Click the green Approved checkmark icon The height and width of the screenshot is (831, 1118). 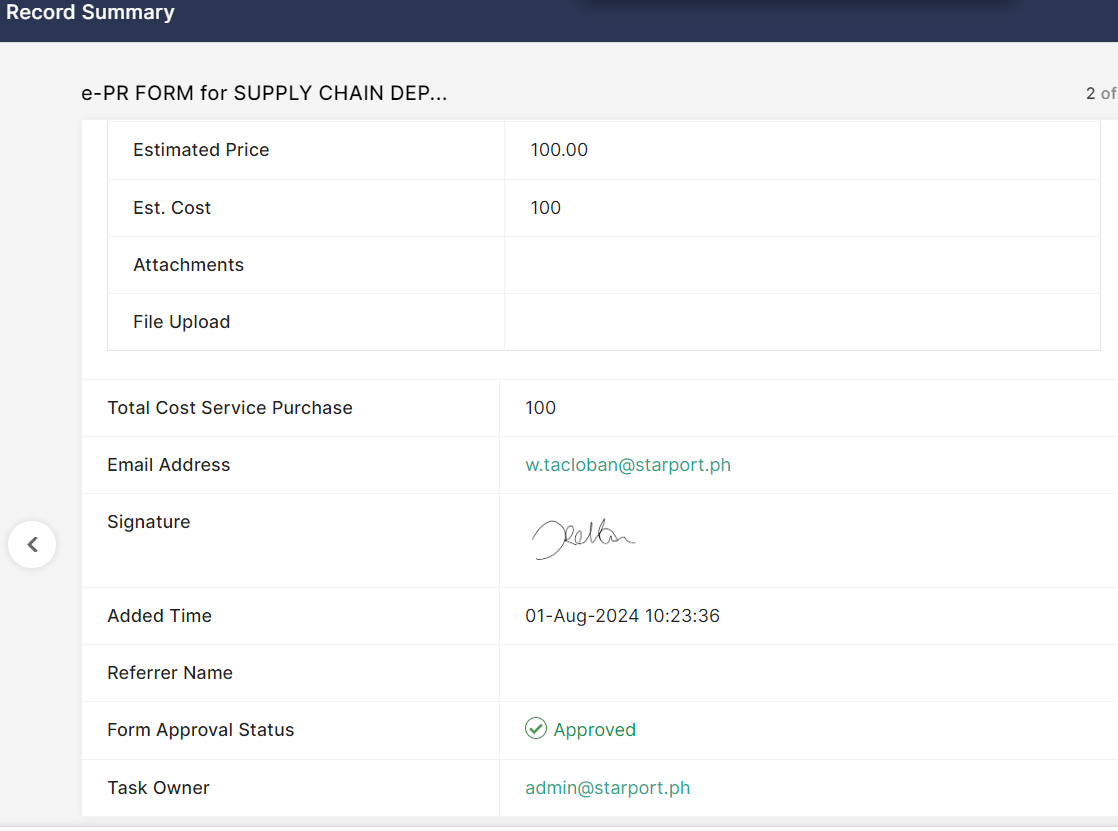click(536, 729)
